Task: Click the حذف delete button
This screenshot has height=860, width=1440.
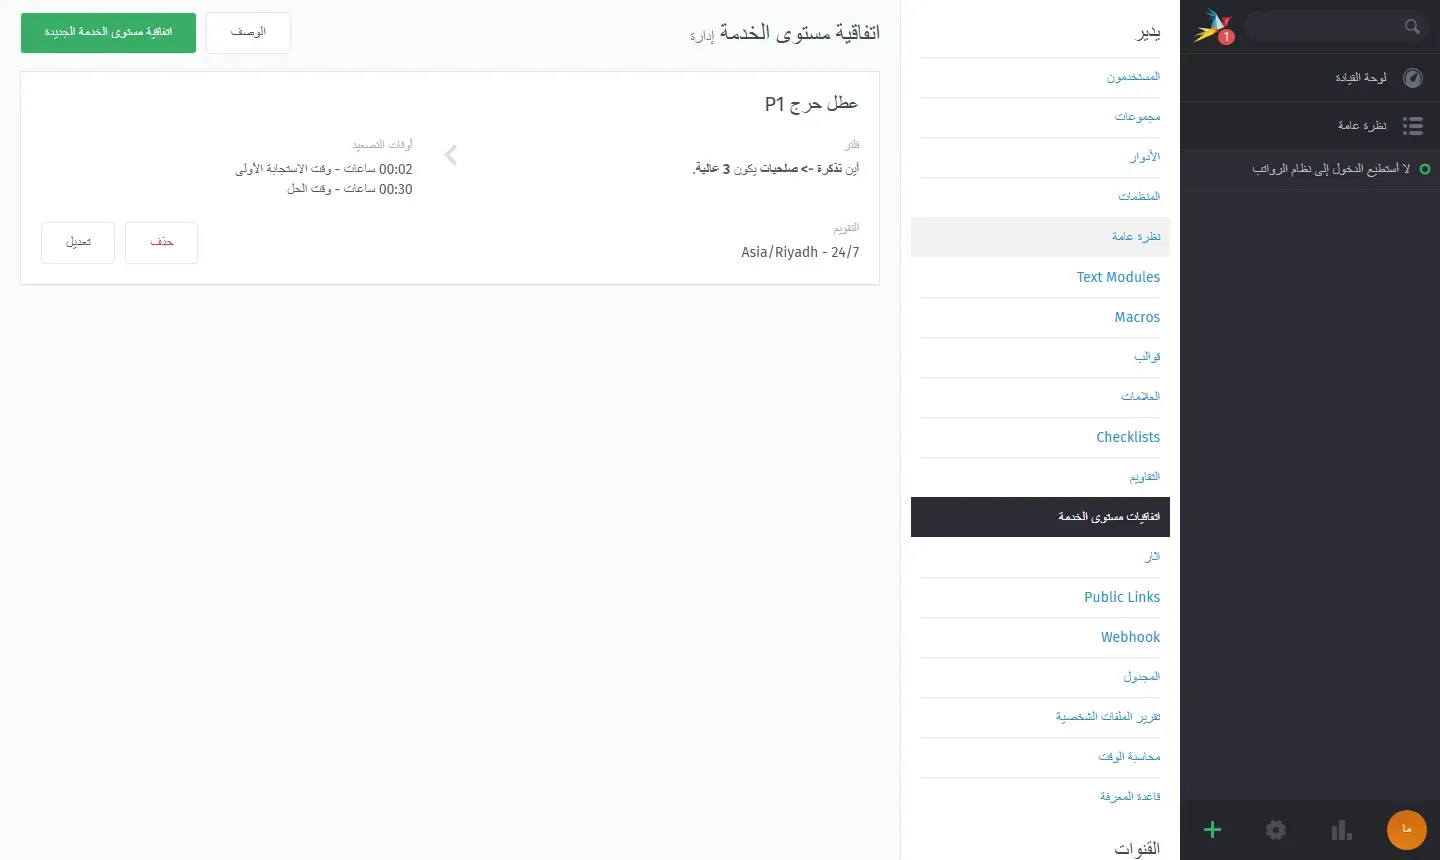Action: [161, 243]
